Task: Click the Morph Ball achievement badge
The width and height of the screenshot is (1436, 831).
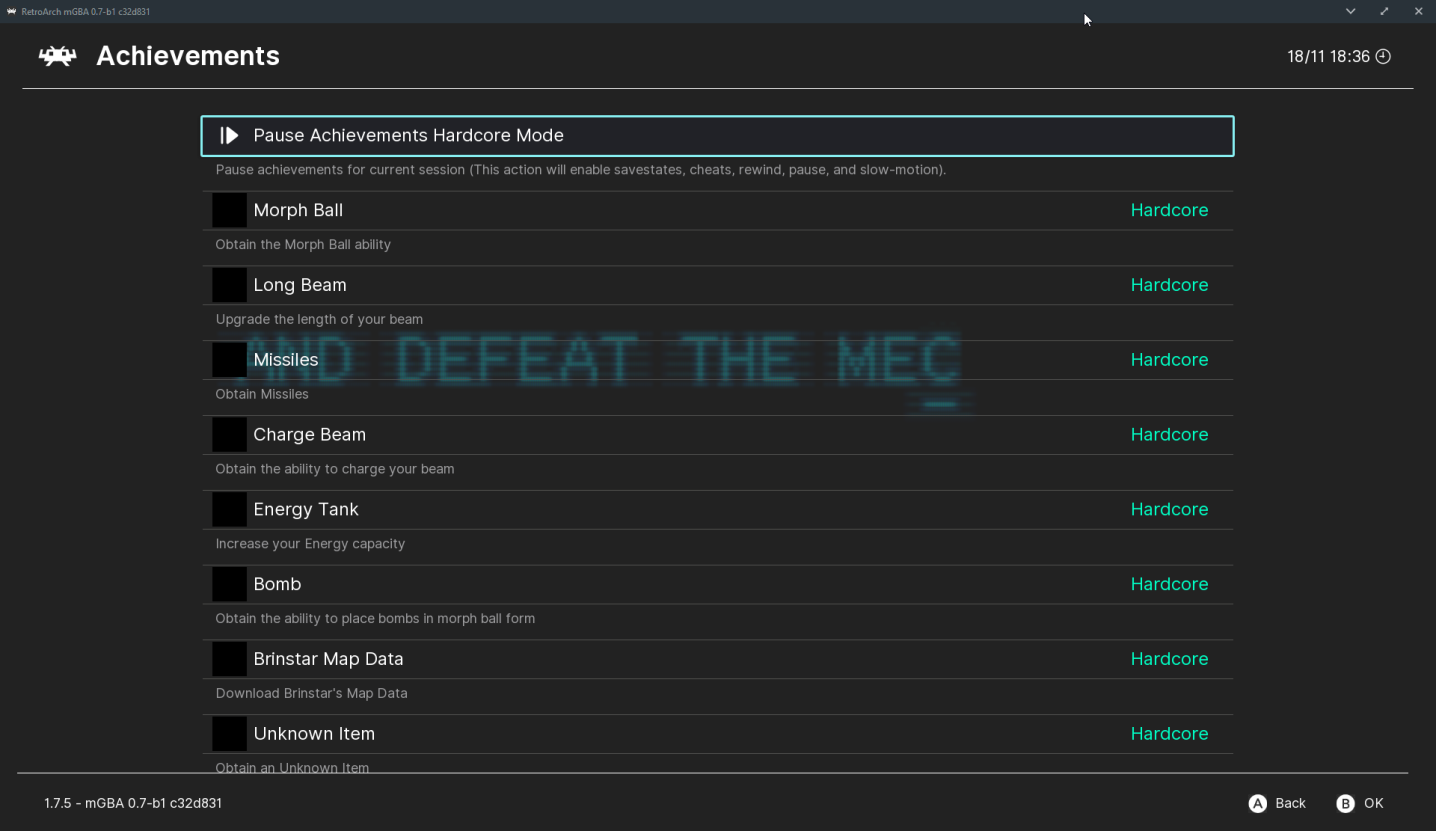Action: point(228,210)
